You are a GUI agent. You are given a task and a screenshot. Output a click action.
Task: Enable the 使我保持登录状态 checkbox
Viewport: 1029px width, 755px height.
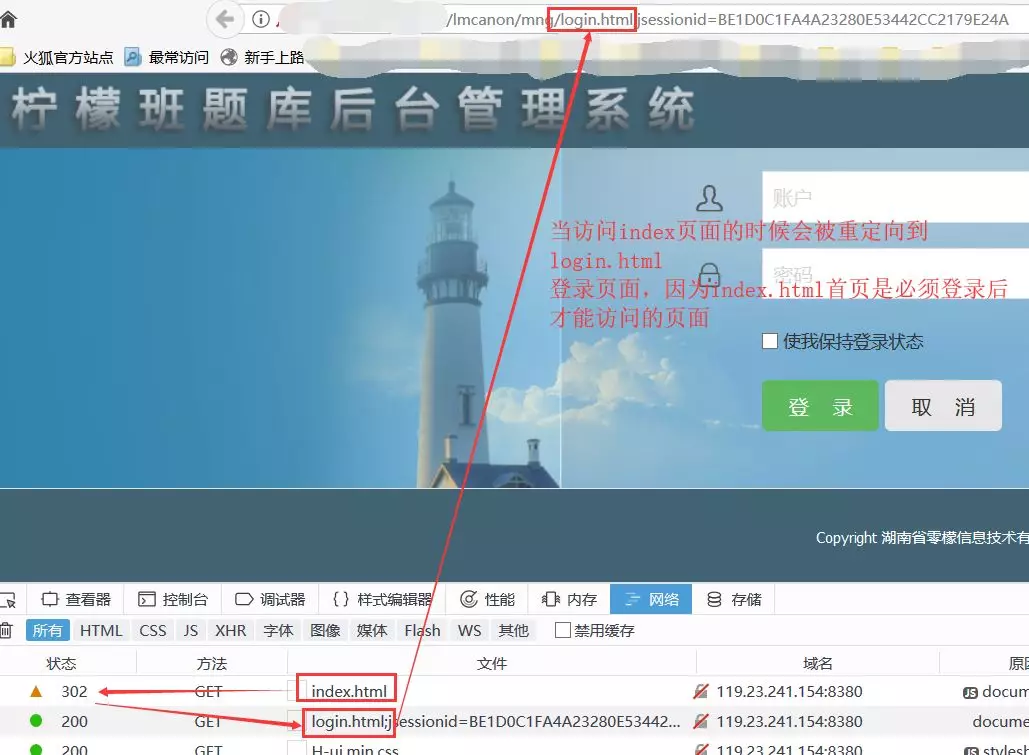click(770, 342)
